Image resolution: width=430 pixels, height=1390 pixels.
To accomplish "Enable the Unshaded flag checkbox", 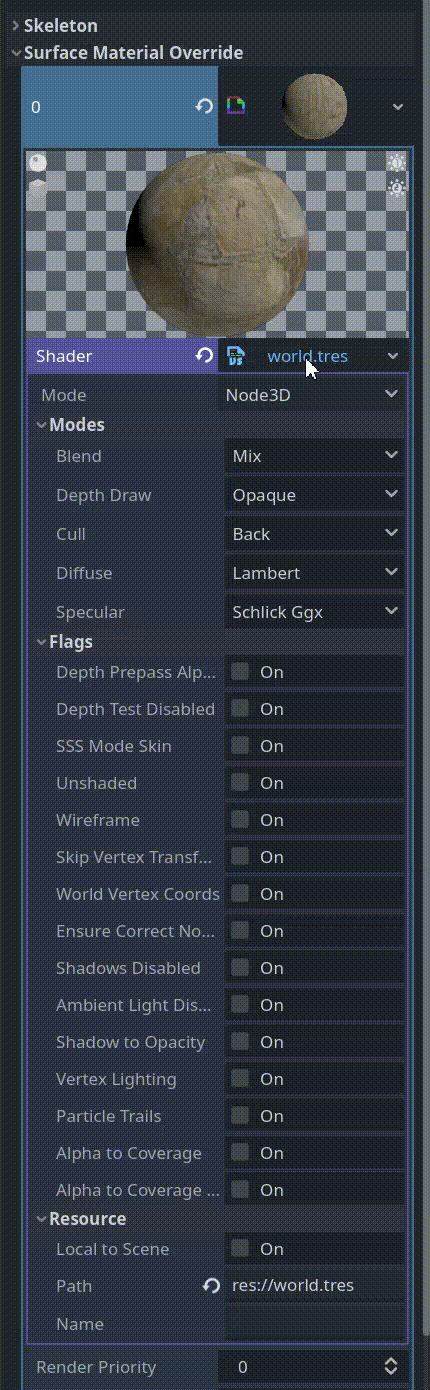I will [240, 782].
